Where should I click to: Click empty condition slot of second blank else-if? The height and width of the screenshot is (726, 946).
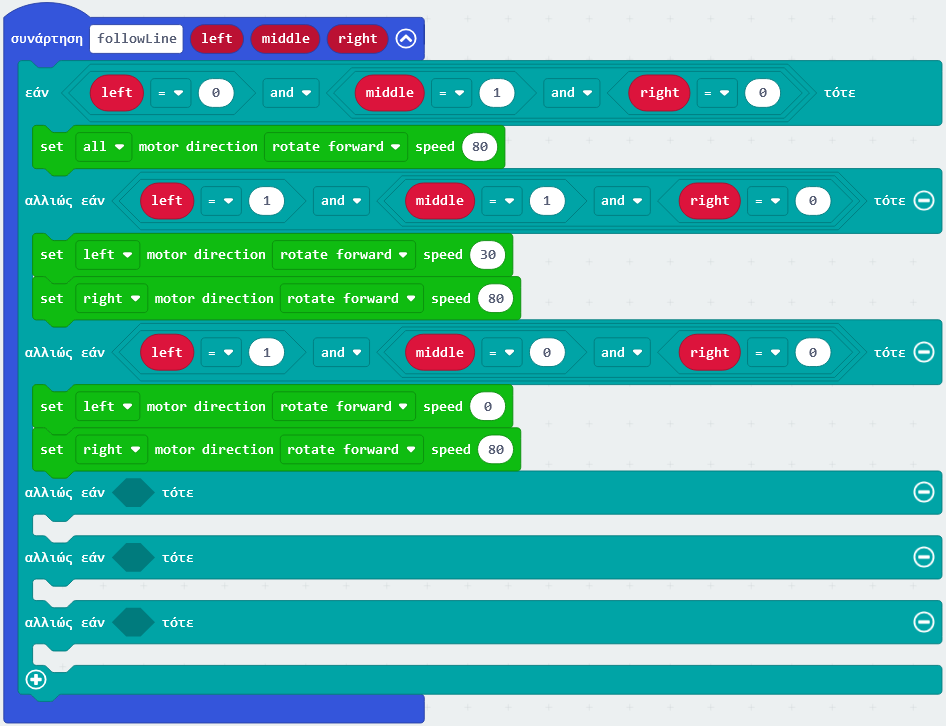click(x=133, y=557)
